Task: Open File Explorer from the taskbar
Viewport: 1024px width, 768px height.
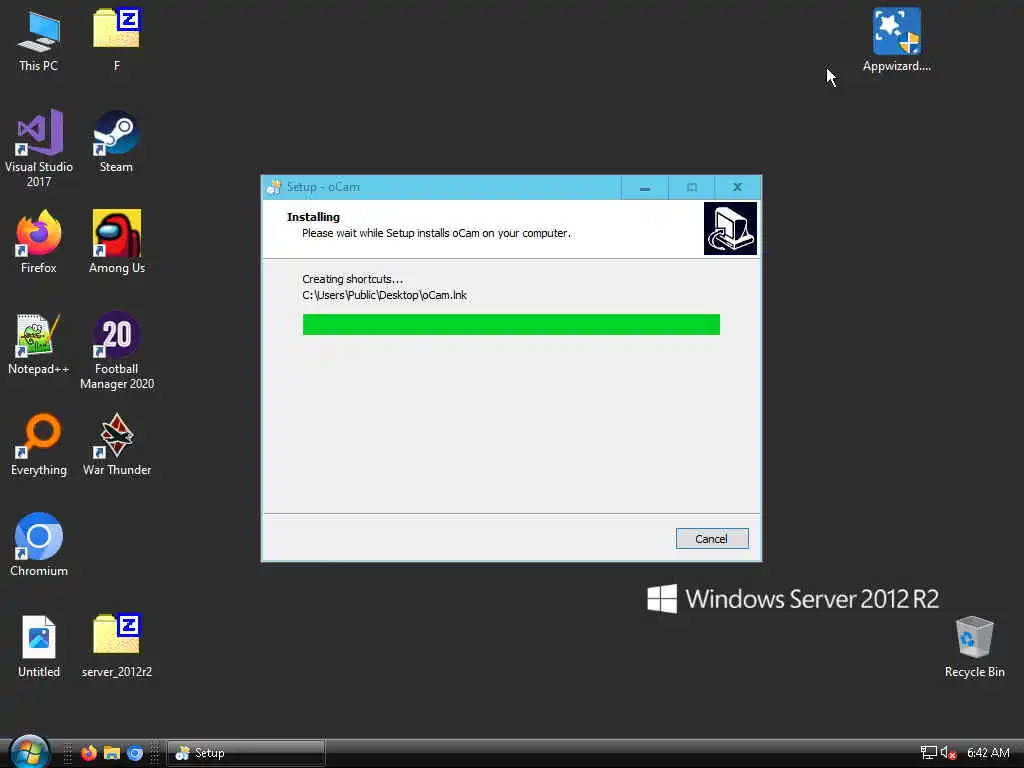Action: [112, 753]
